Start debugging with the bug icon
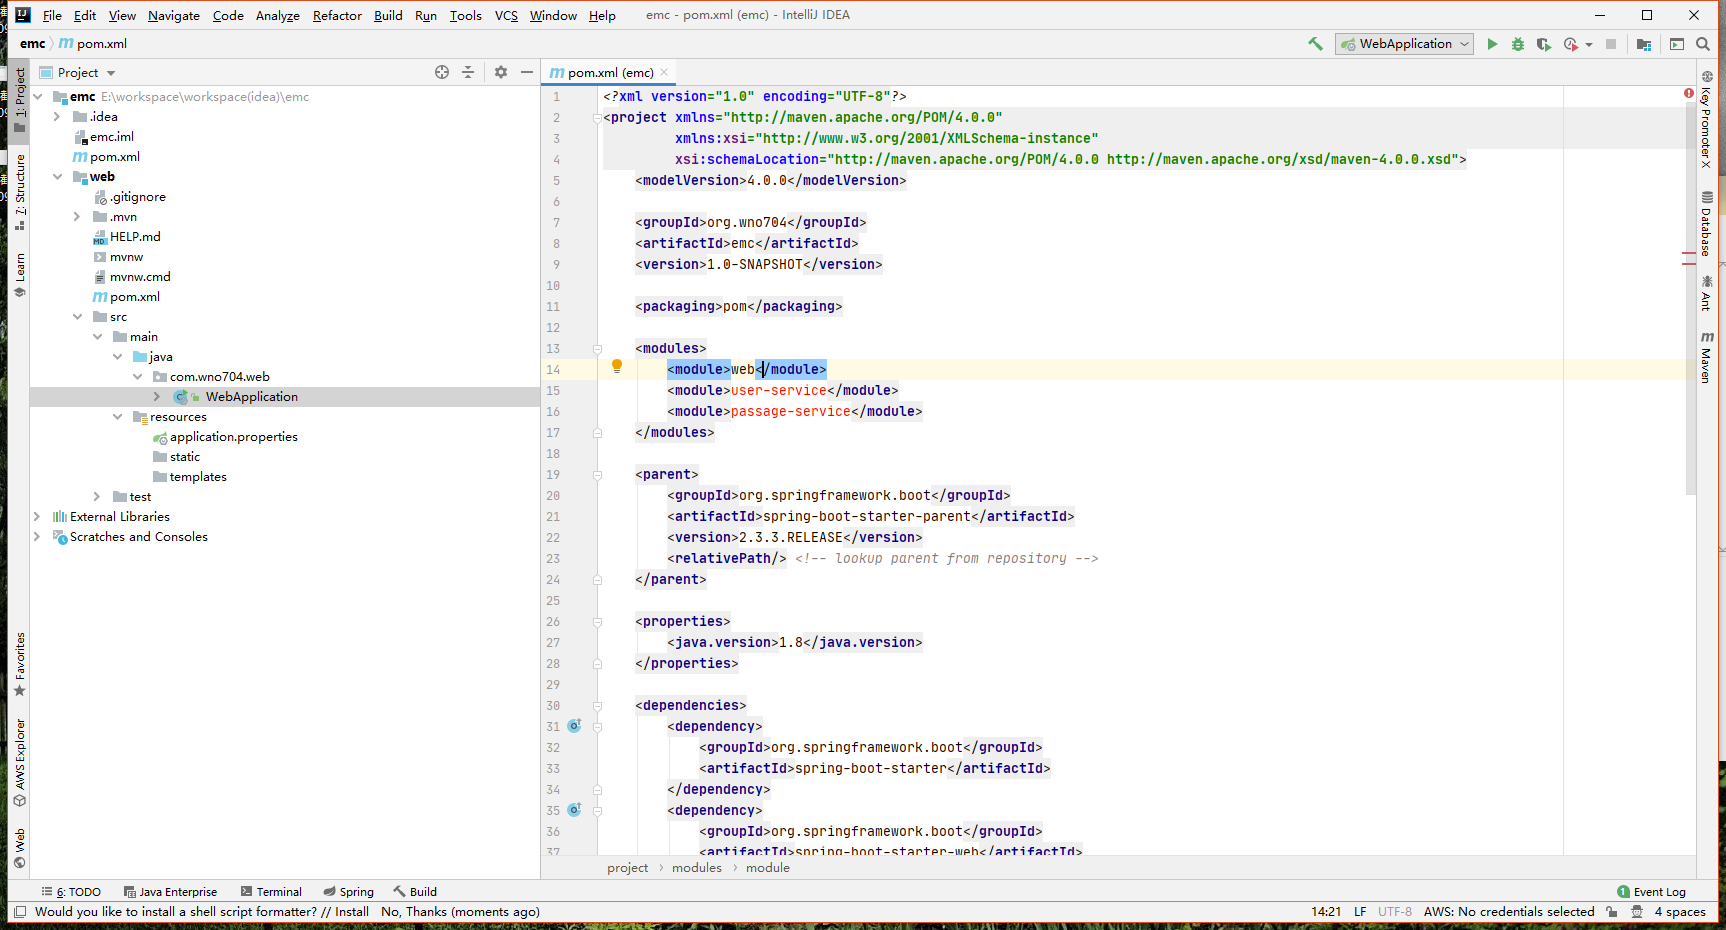 (1518, 44)
